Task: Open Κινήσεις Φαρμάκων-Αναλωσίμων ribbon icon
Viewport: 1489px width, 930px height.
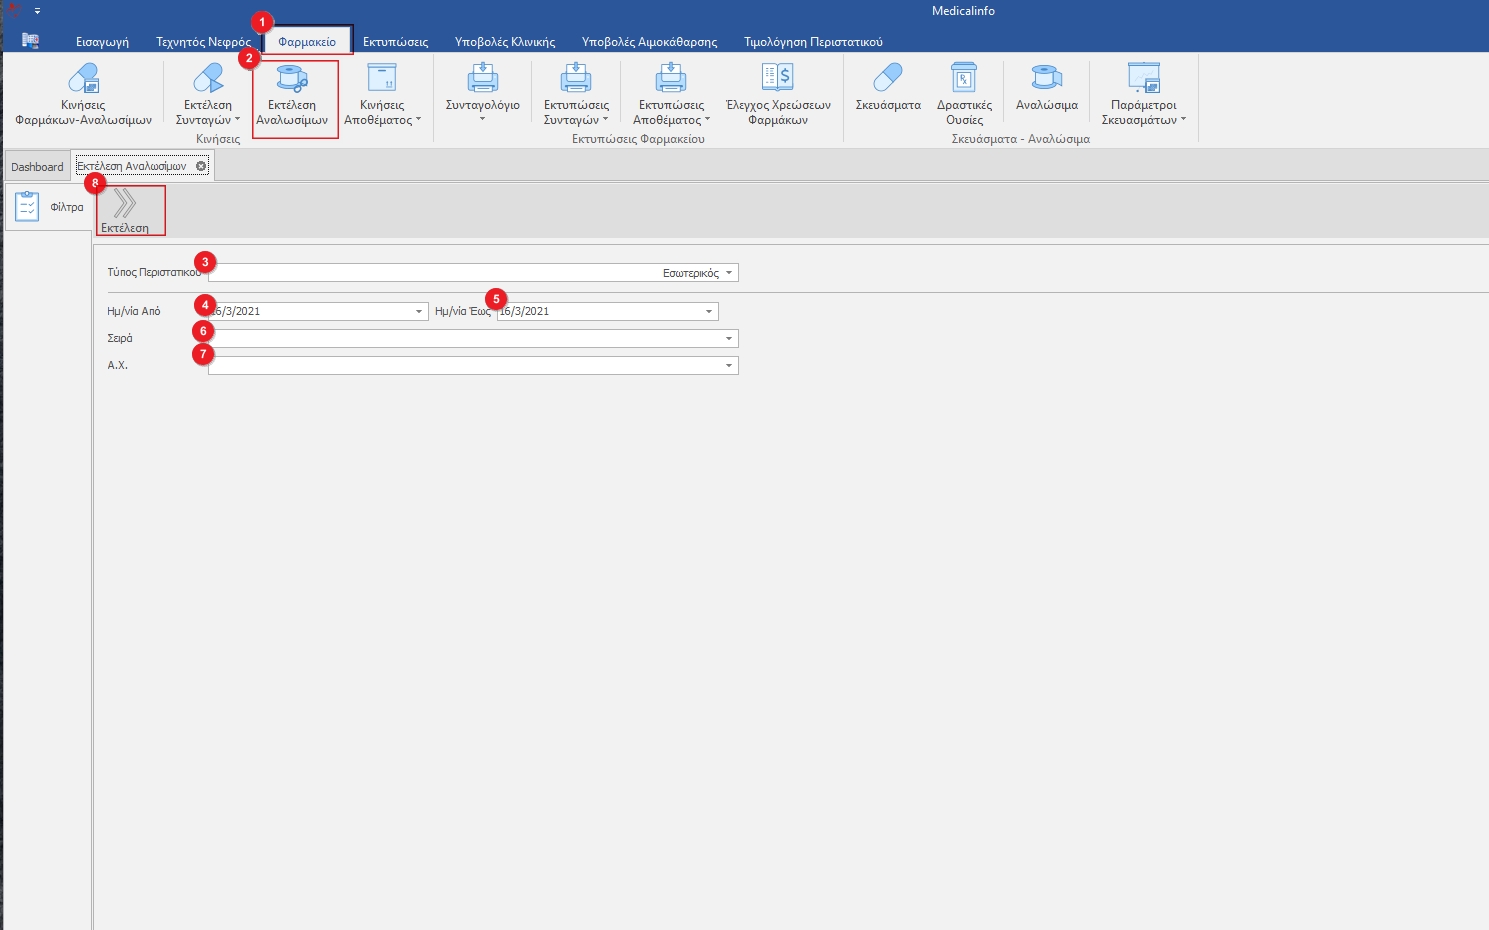Action: click(x=83, y=79)
